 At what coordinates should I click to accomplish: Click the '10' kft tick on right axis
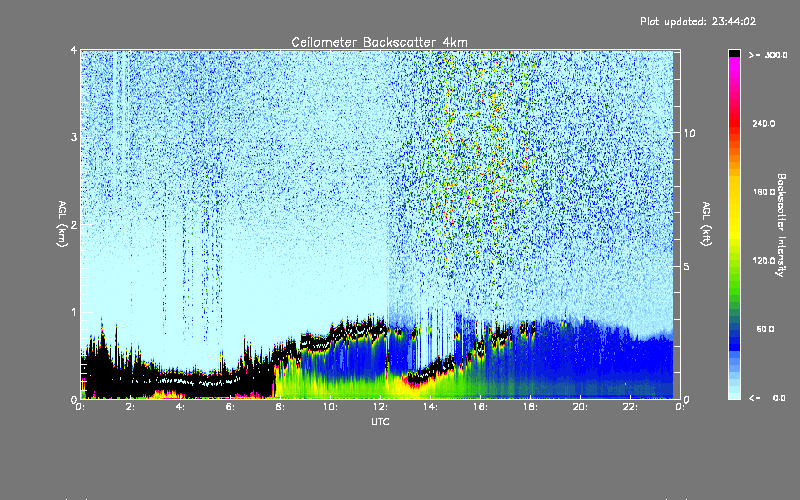(x=689, y=133)
